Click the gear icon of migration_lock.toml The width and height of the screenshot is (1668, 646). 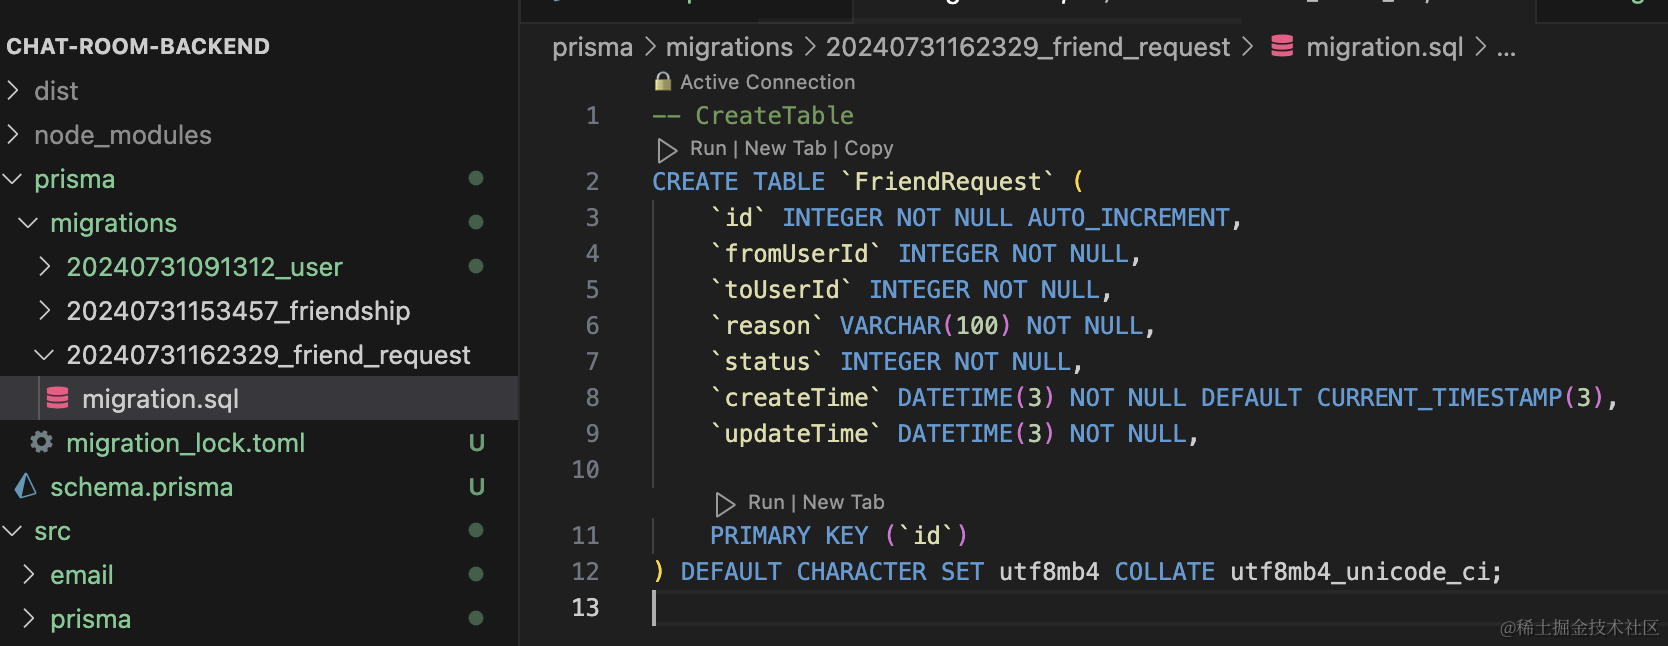point(41,442)
